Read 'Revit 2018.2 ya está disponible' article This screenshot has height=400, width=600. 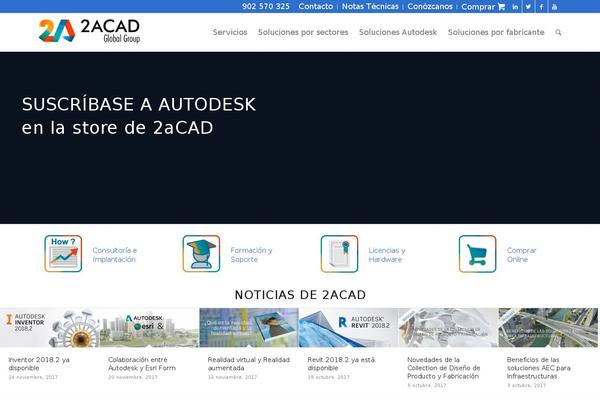341,364
